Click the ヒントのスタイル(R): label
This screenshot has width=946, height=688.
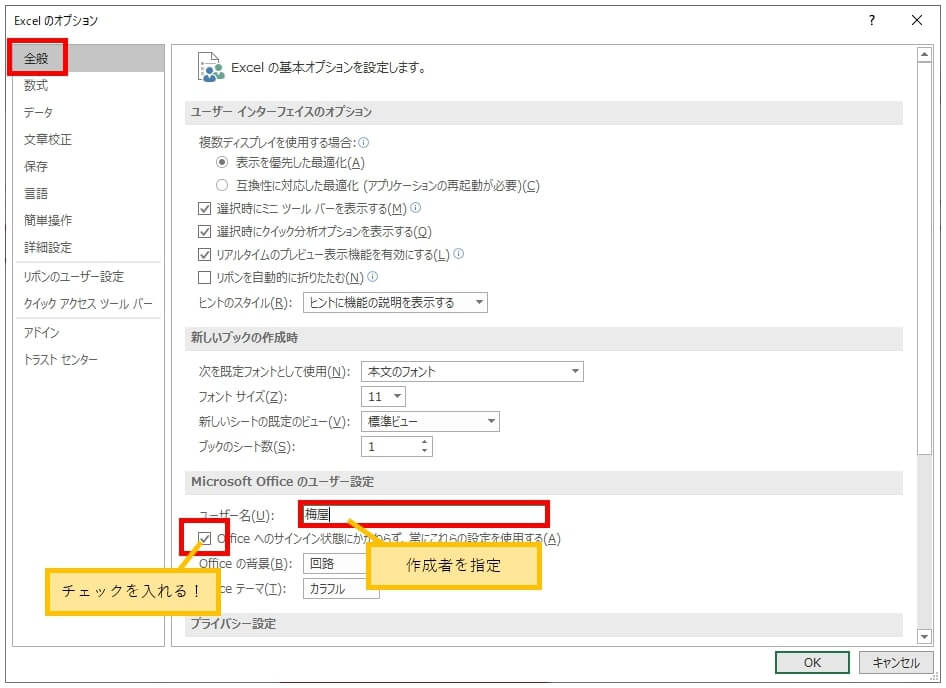[246, 303]
